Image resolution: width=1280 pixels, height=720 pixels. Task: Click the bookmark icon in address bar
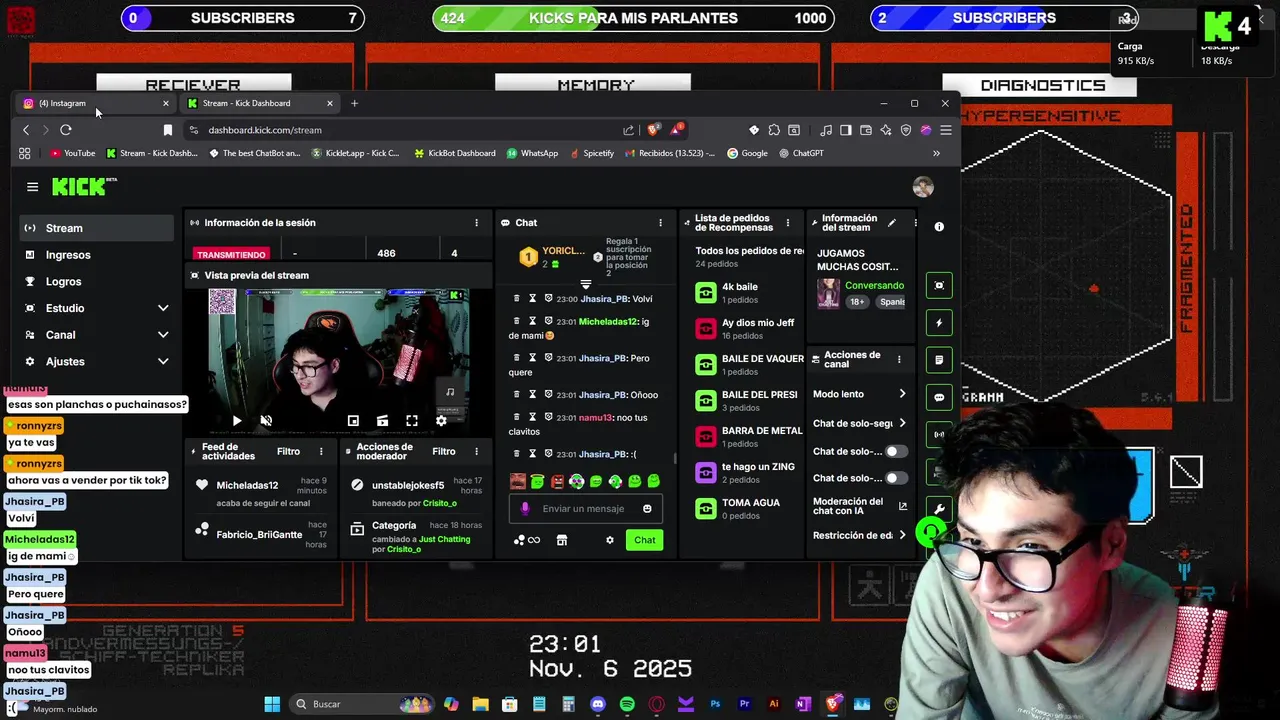(168, 130)
